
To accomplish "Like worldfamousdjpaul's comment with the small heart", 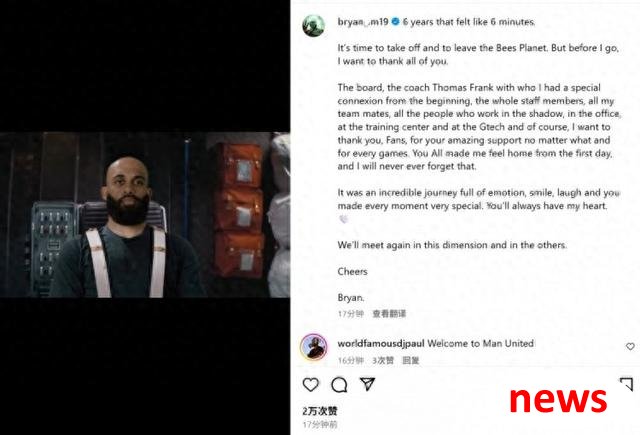I will (x=630, y=346).
